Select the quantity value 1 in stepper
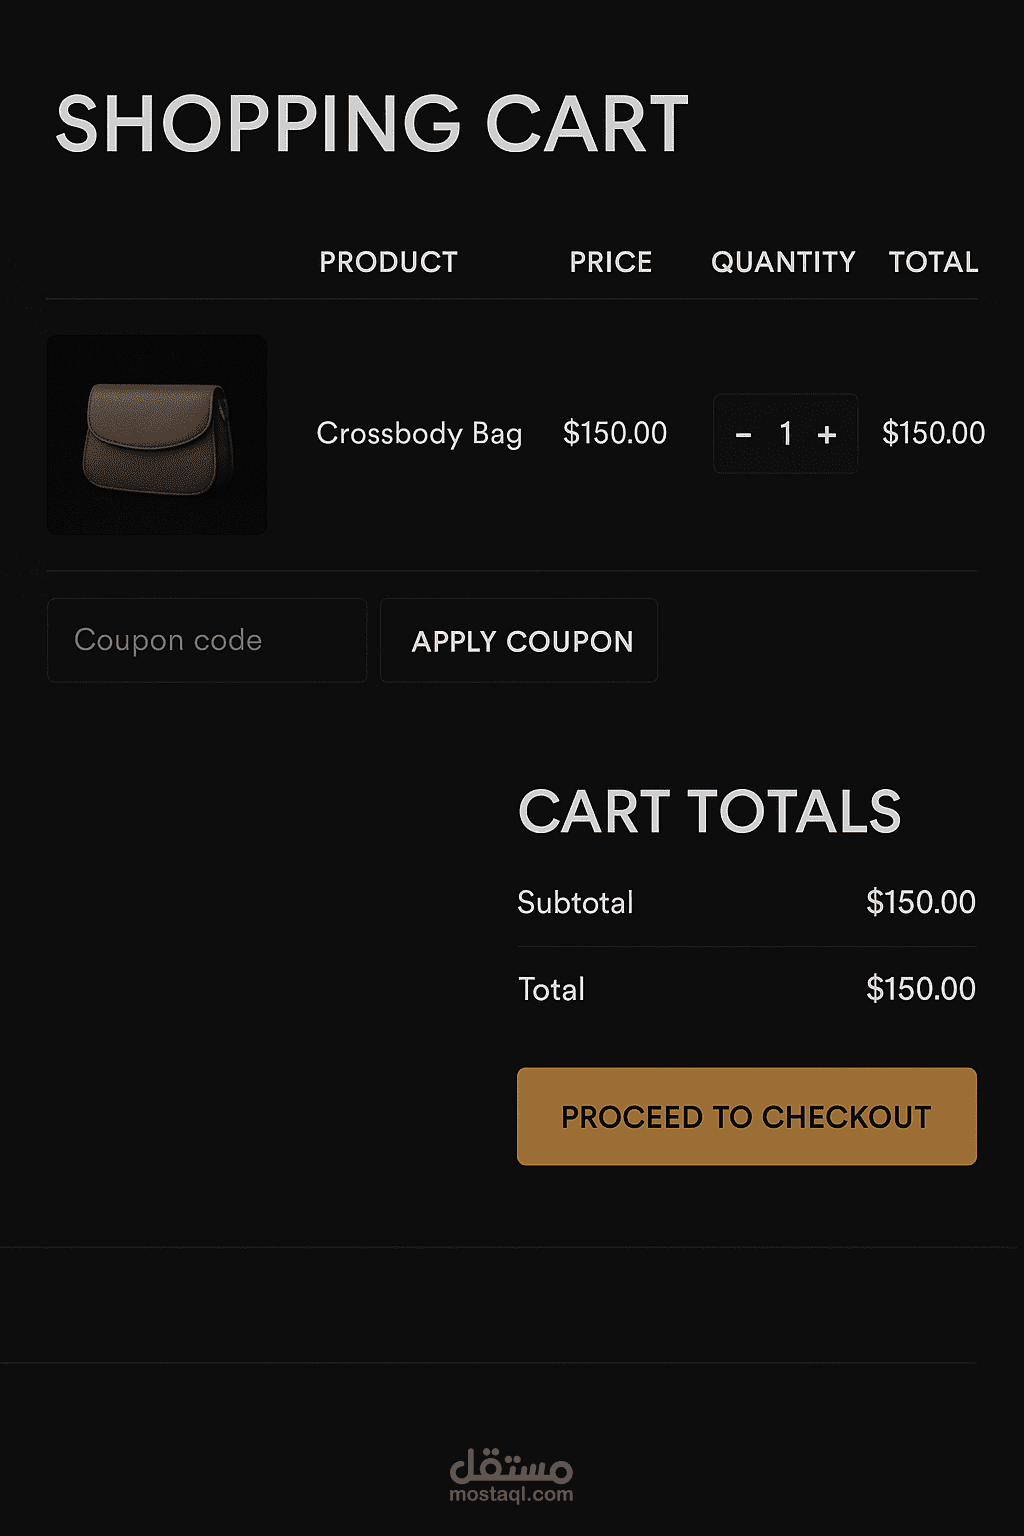Image resolution: width=1024 pixels, height=1536 pixels. 786,434
